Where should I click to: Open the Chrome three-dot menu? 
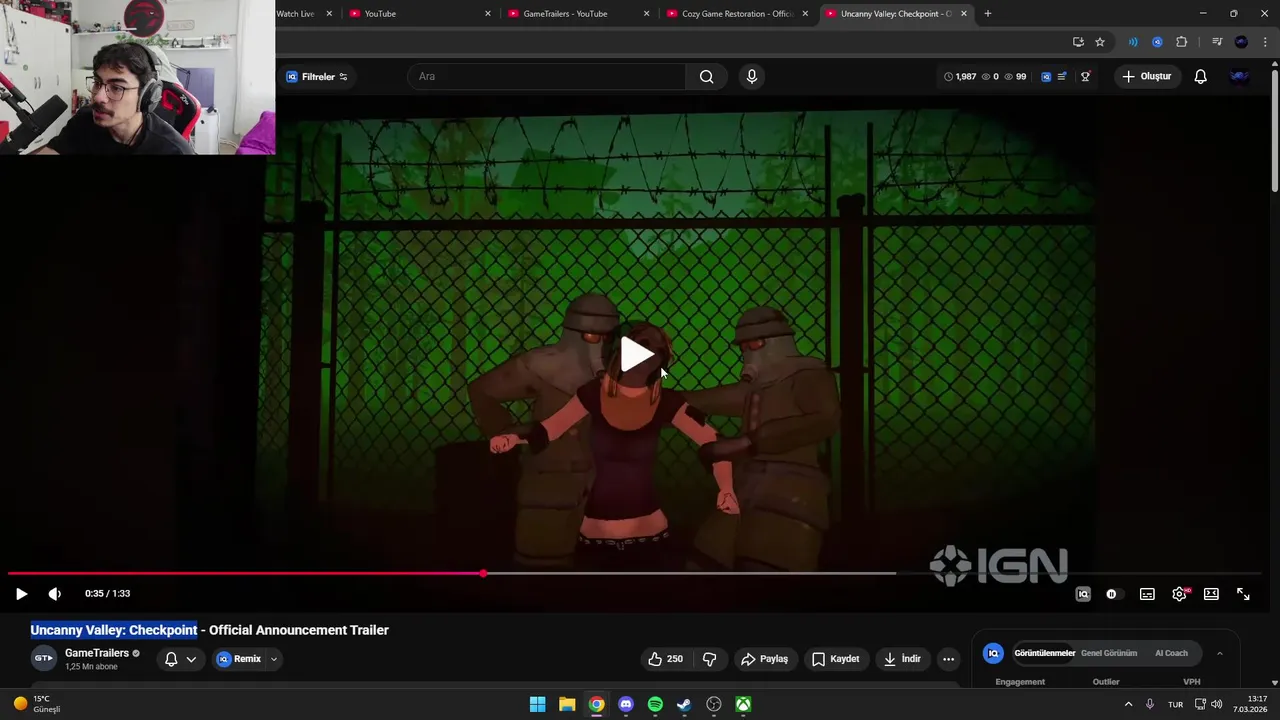tap(1266, 42)
